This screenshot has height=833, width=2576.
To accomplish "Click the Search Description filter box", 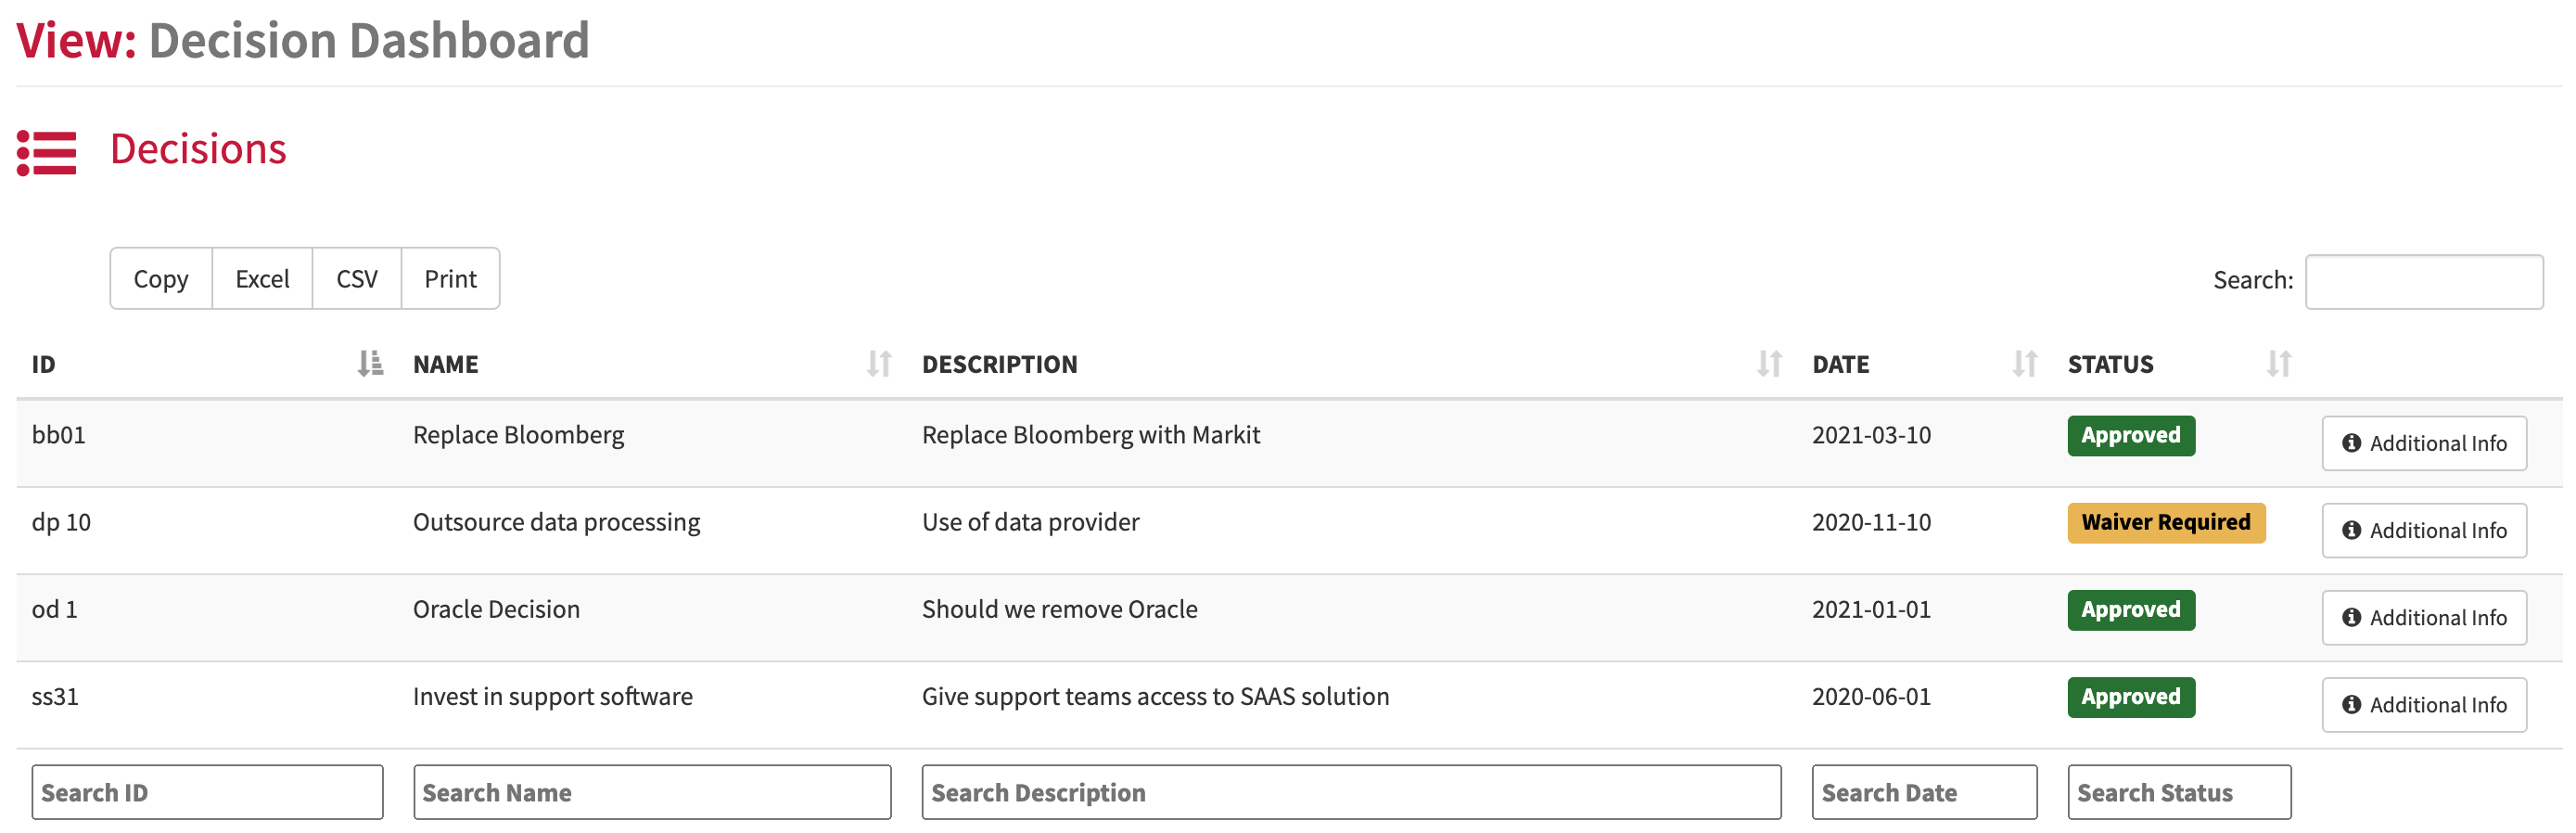I will pos(1351,792).
